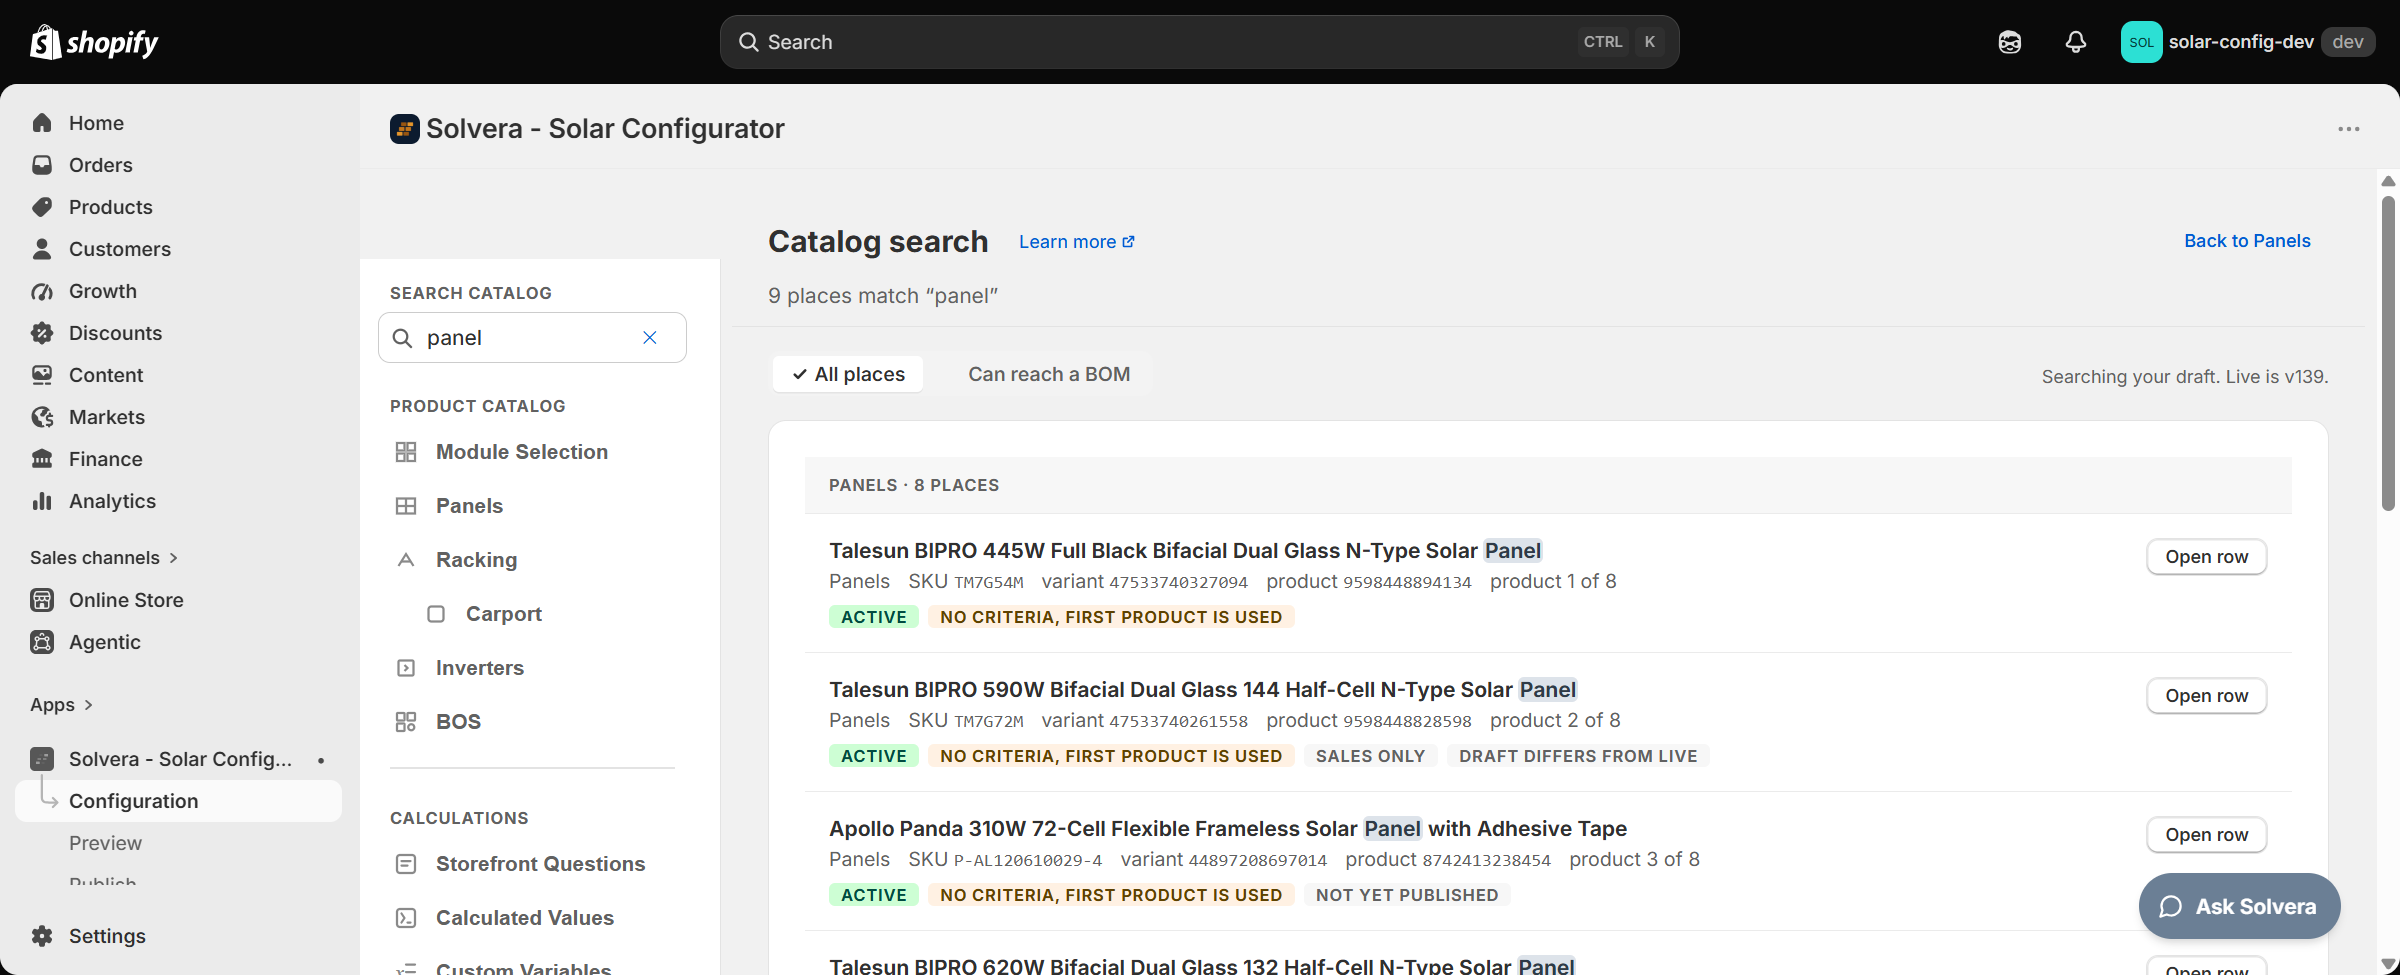Expand the Sales channels section
2400x975 pixels.
104,558
